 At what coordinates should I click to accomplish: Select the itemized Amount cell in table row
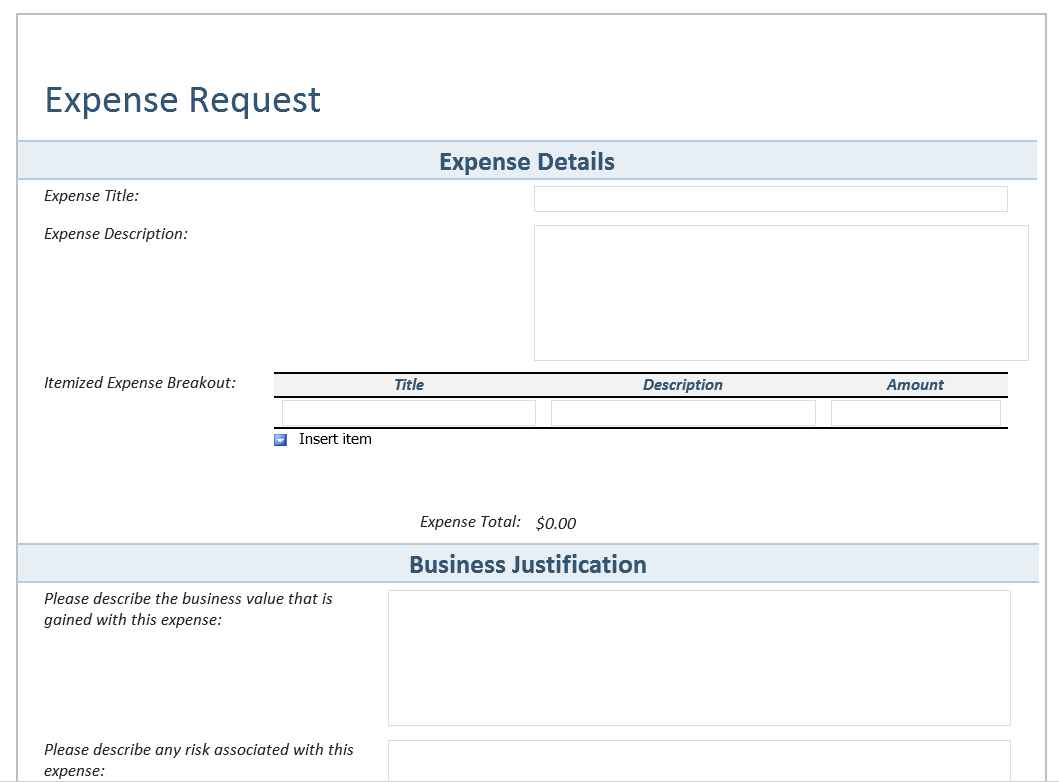(x=915, y=413)
